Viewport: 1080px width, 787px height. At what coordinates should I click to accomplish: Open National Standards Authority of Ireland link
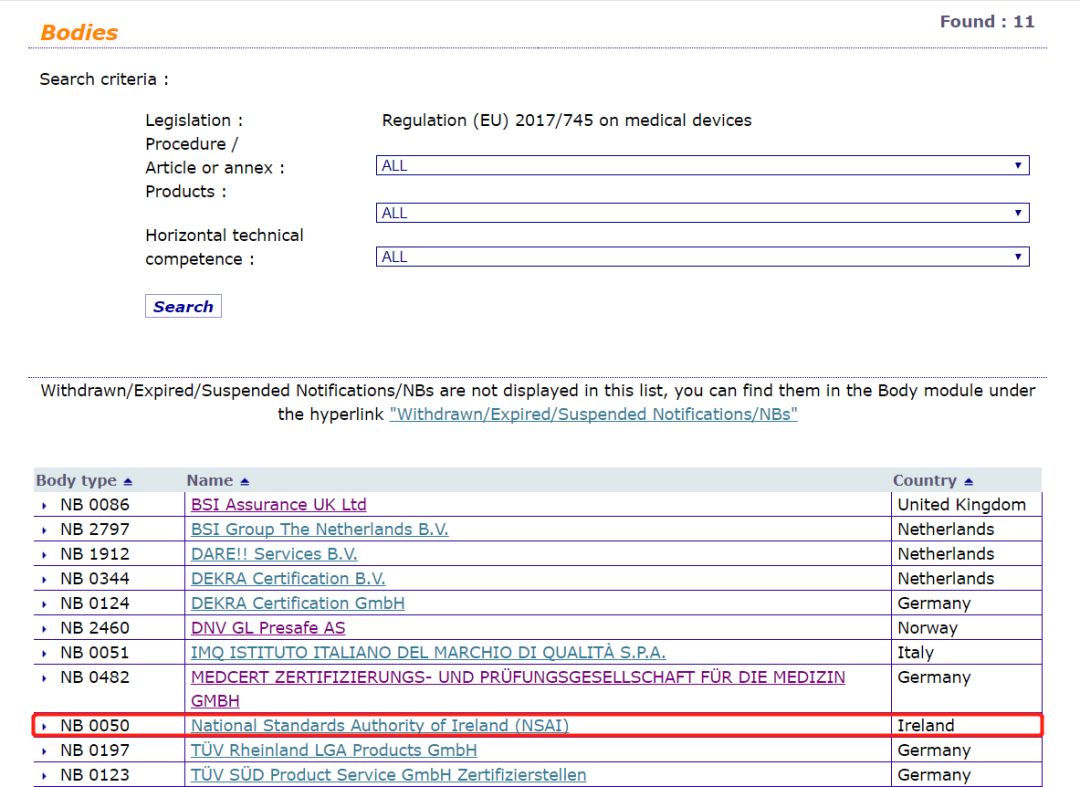point(380,726)
